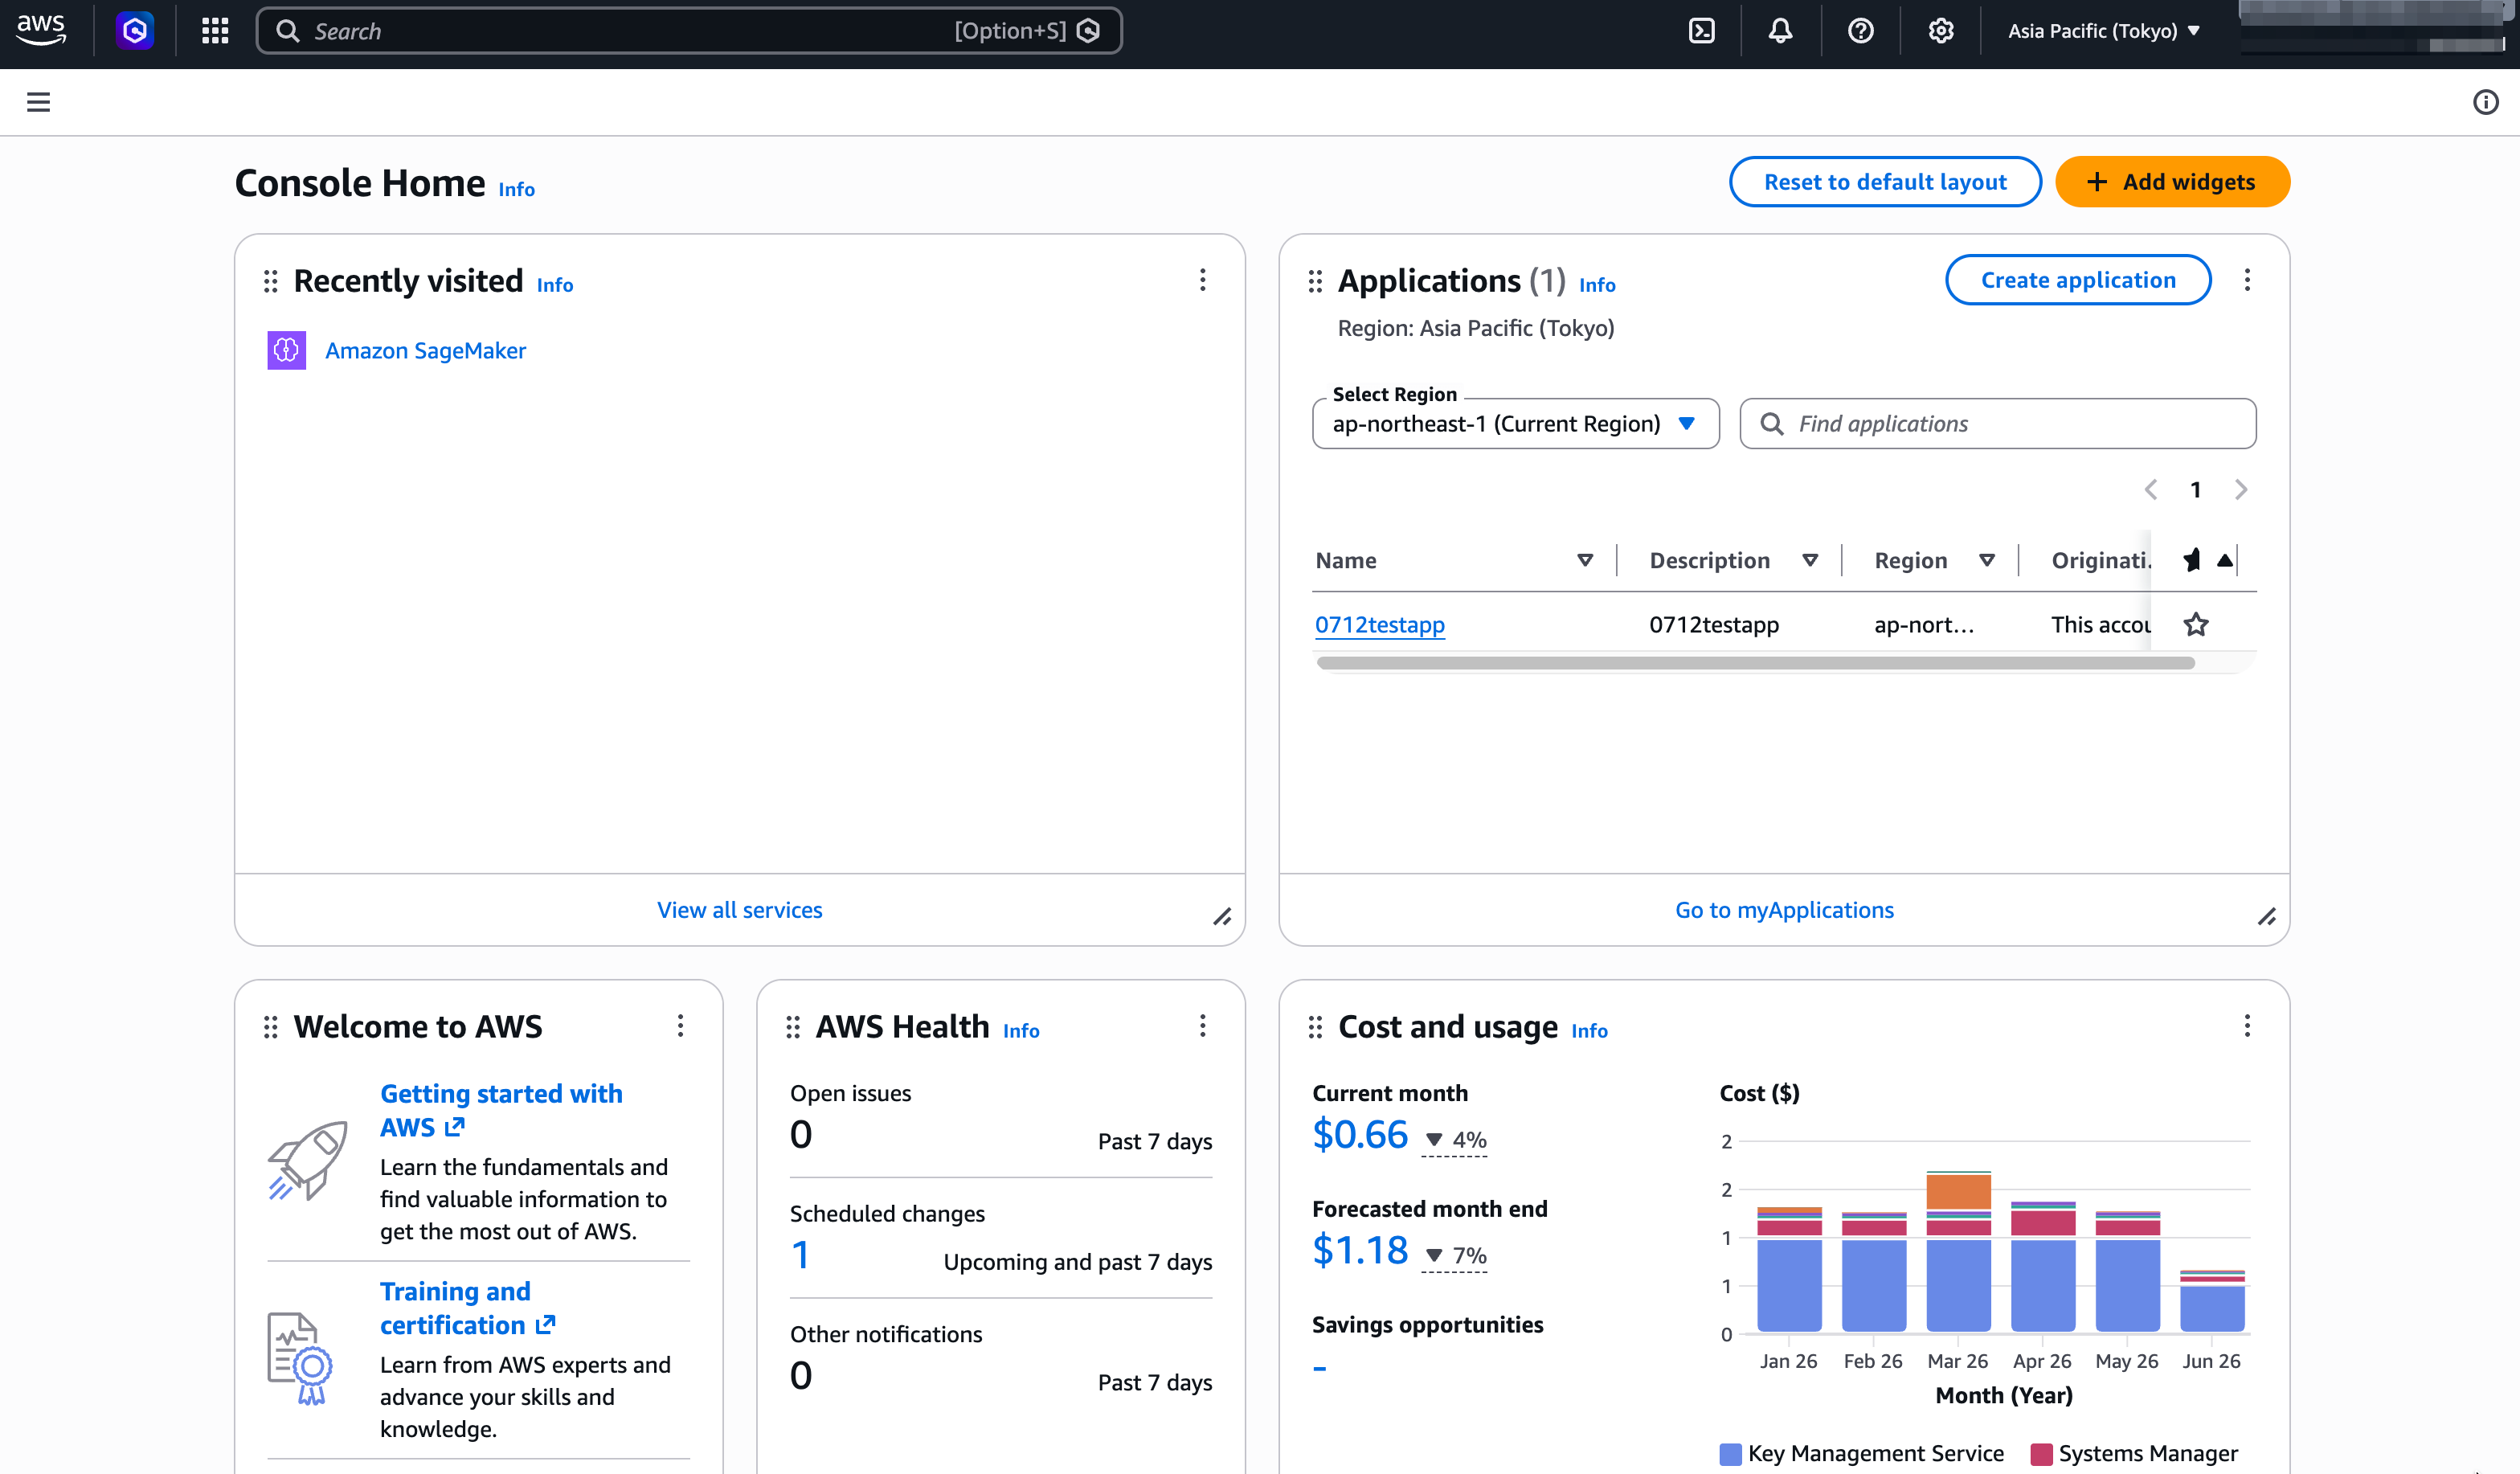2520x1474 pixels.
Task: Click the applications table horizontal scrollbar
Action: 1755,663
